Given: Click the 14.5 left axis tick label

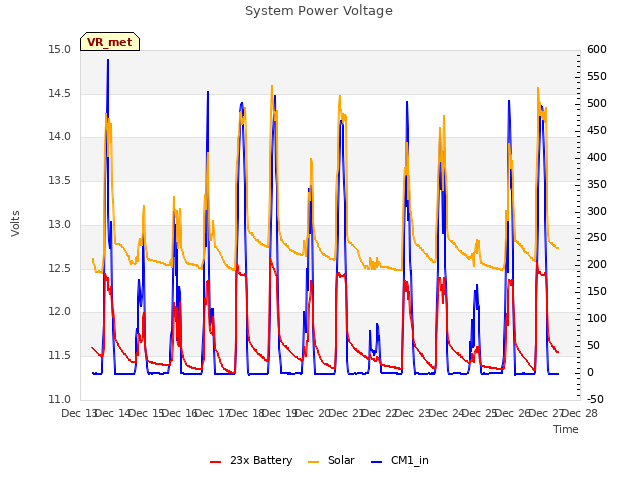Looking at the screenshot, I should coord(59,93).
